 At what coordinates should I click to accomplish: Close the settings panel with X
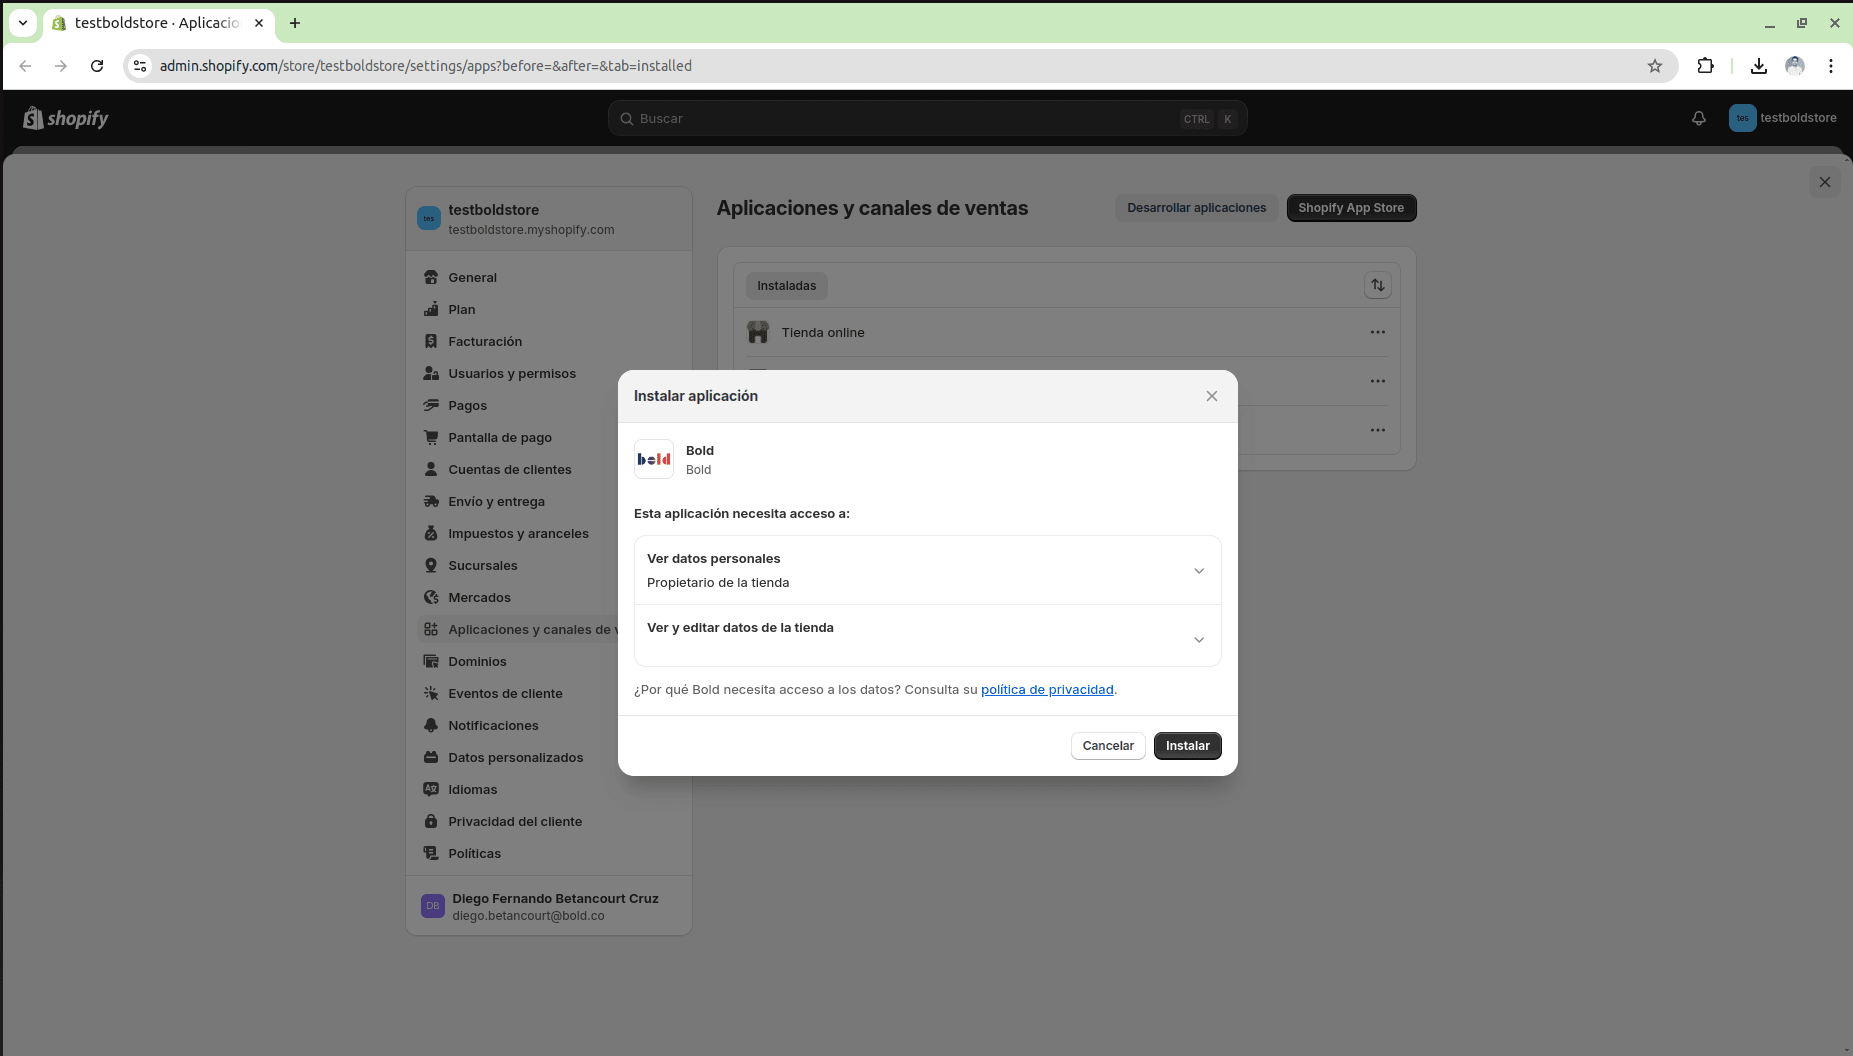(x=1824, y=182)
